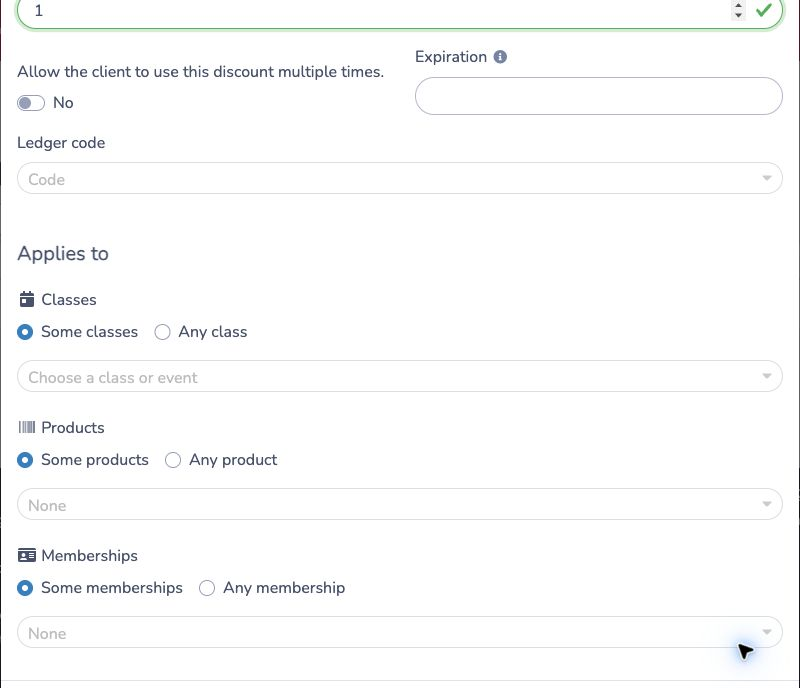
Task: Click the Products barcode icon
Action: click(x=27, y=427)
